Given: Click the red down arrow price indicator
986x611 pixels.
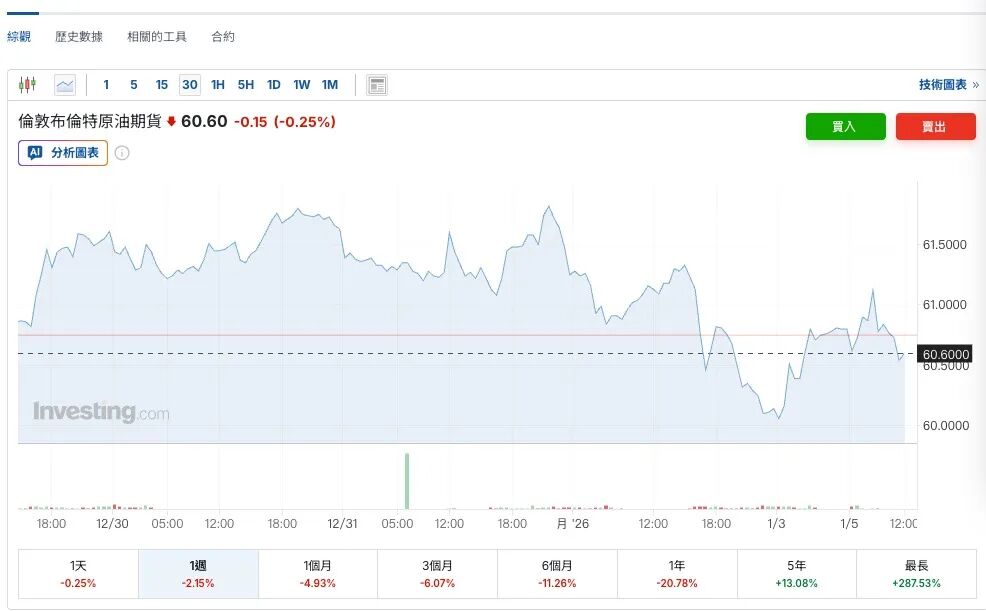Looking at the screenshot, I should 171,122.
